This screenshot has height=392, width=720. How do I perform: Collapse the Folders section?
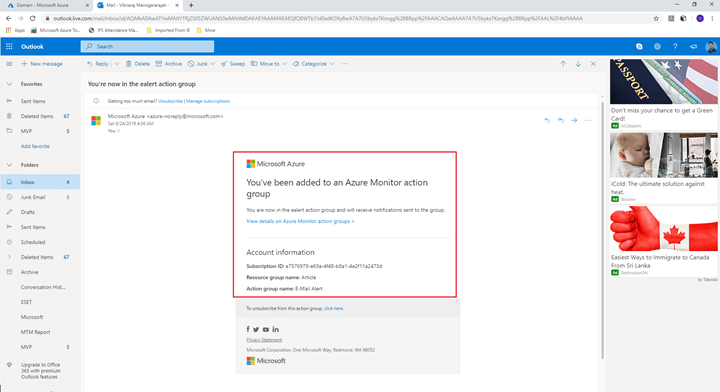[9, 165]
